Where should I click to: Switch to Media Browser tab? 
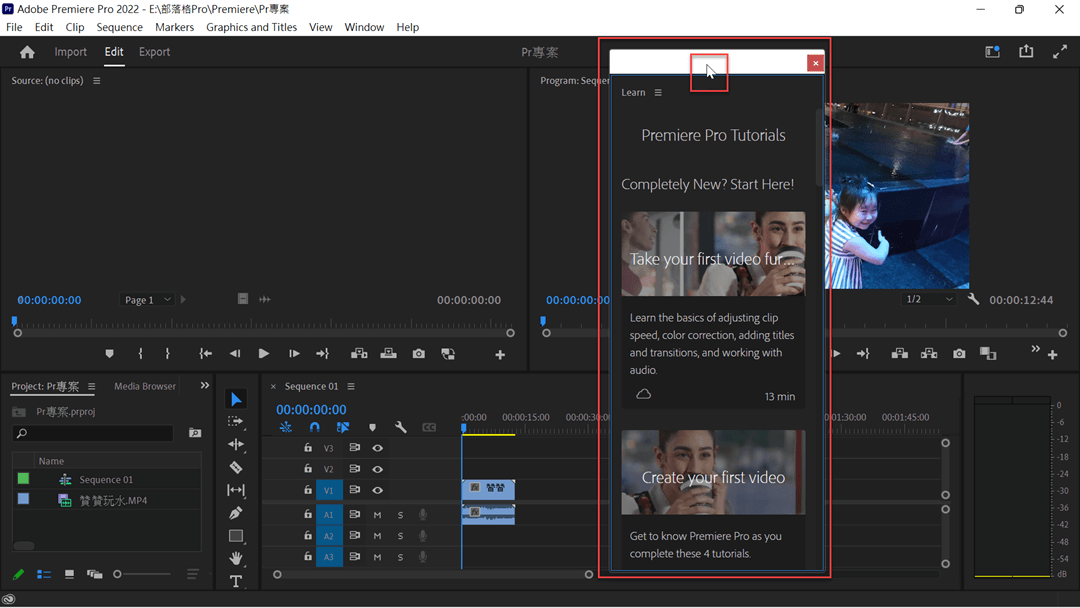click(x=145, y=386)
